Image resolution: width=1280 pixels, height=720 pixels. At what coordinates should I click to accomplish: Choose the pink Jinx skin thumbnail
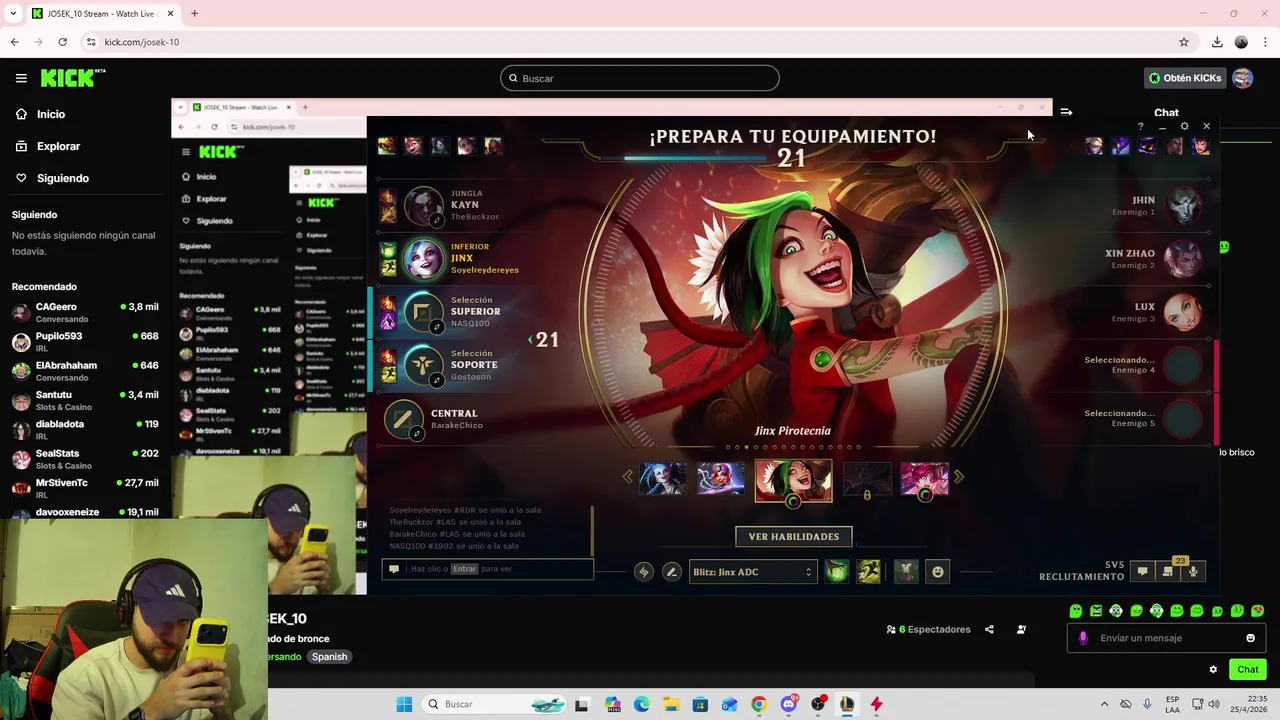coord(925,479)
